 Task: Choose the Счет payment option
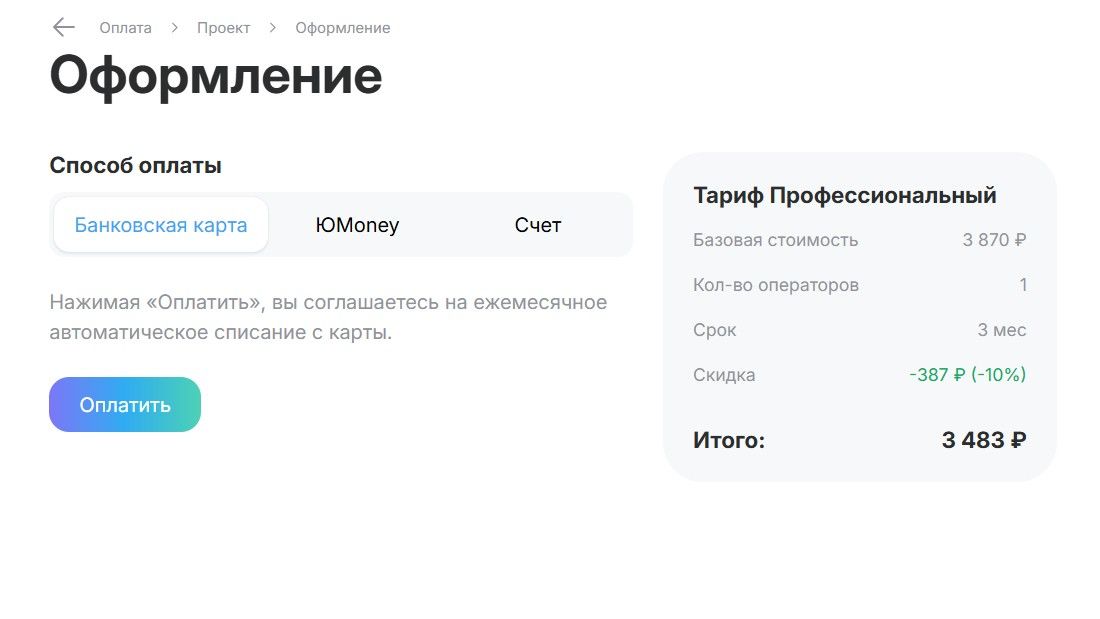538,225
